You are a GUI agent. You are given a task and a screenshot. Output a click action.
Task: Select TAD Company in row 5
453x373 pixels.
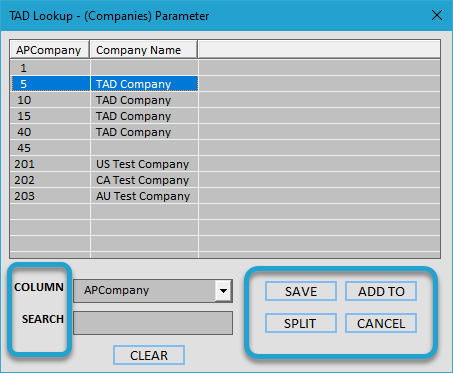coord(144,84)
